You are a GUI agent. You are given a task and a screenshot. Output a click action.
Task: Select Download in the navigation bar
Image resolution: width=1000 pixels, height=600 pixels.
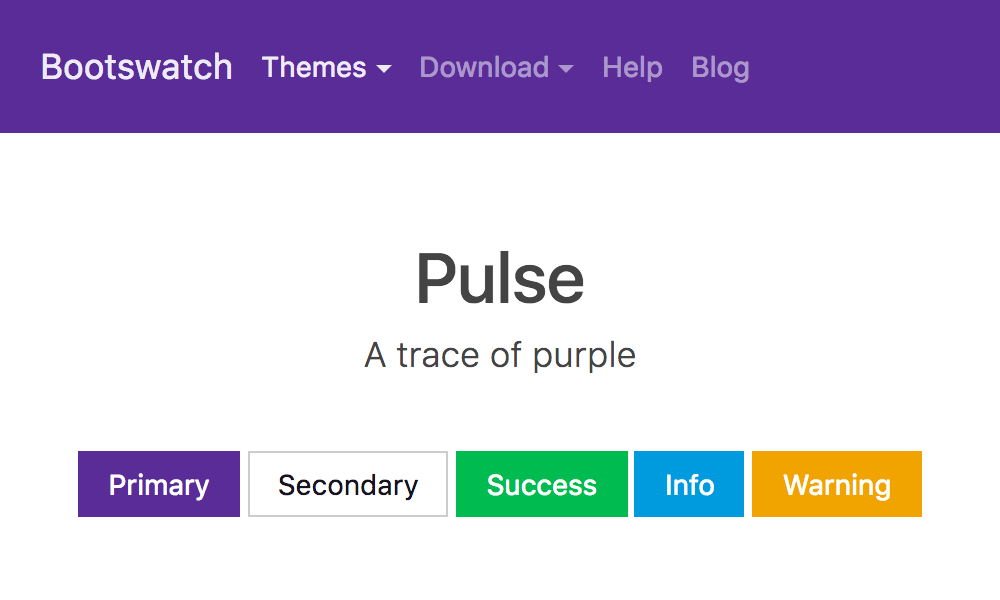(x=485, y=67)
